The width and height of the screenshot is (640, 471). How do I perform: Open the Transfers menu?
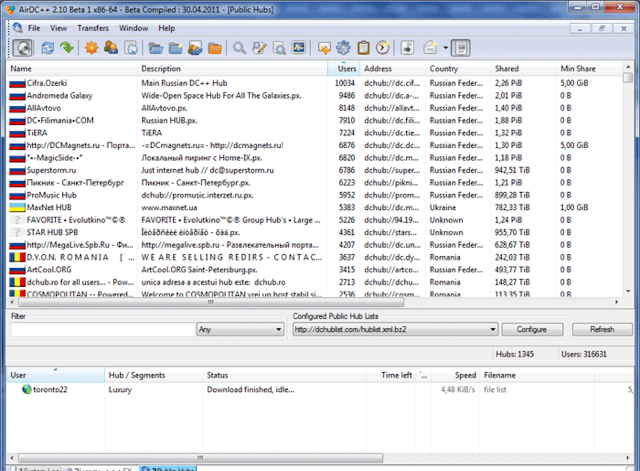pyautogui.click(x=93, y=28)
